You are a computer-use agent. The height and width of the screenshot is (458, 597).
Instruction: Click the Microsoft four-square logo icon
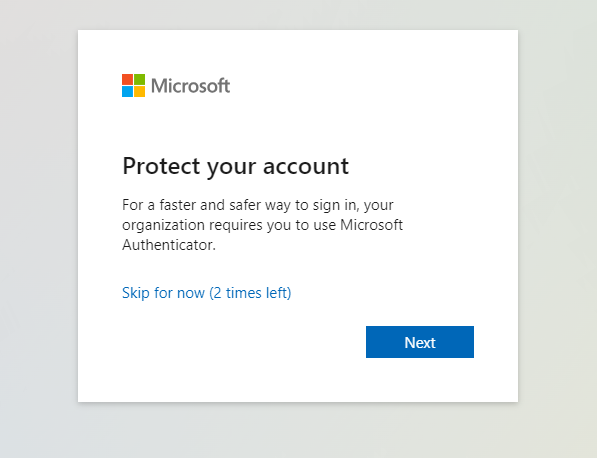133,85
